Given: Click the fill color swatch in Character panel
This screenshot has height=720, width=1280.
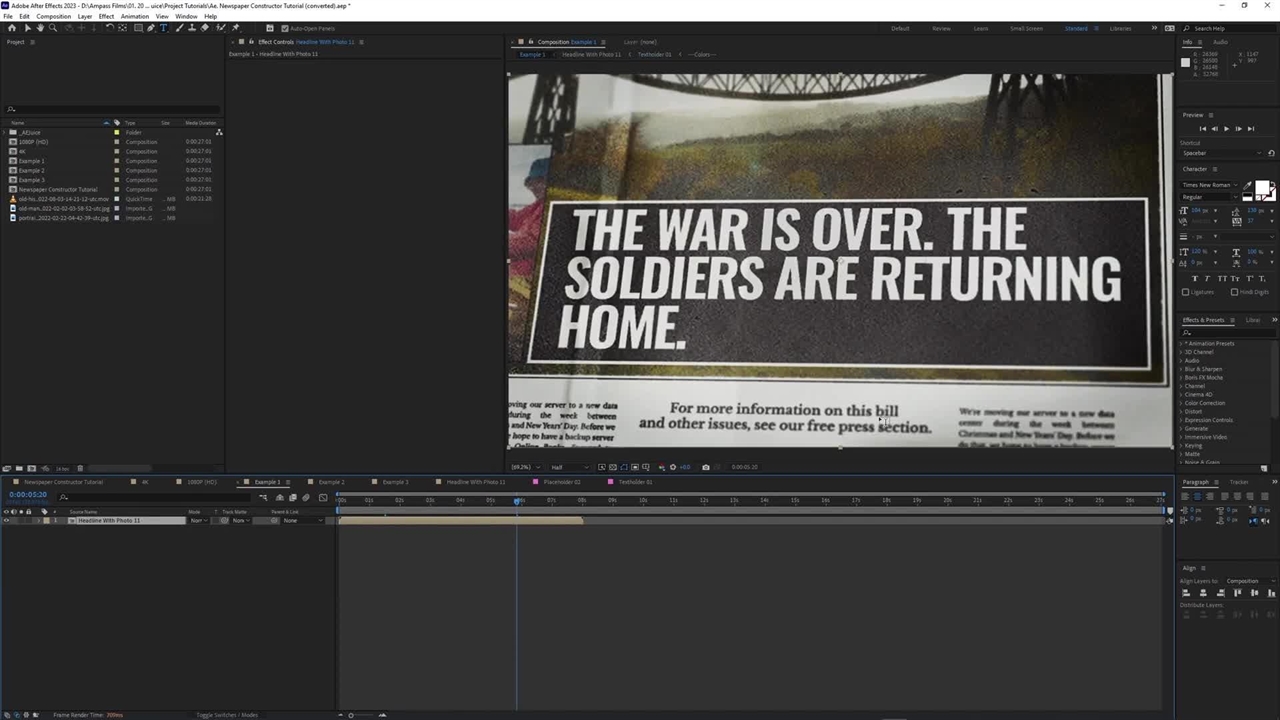Looking at the screenshot, I should (x=1262, y=189).
